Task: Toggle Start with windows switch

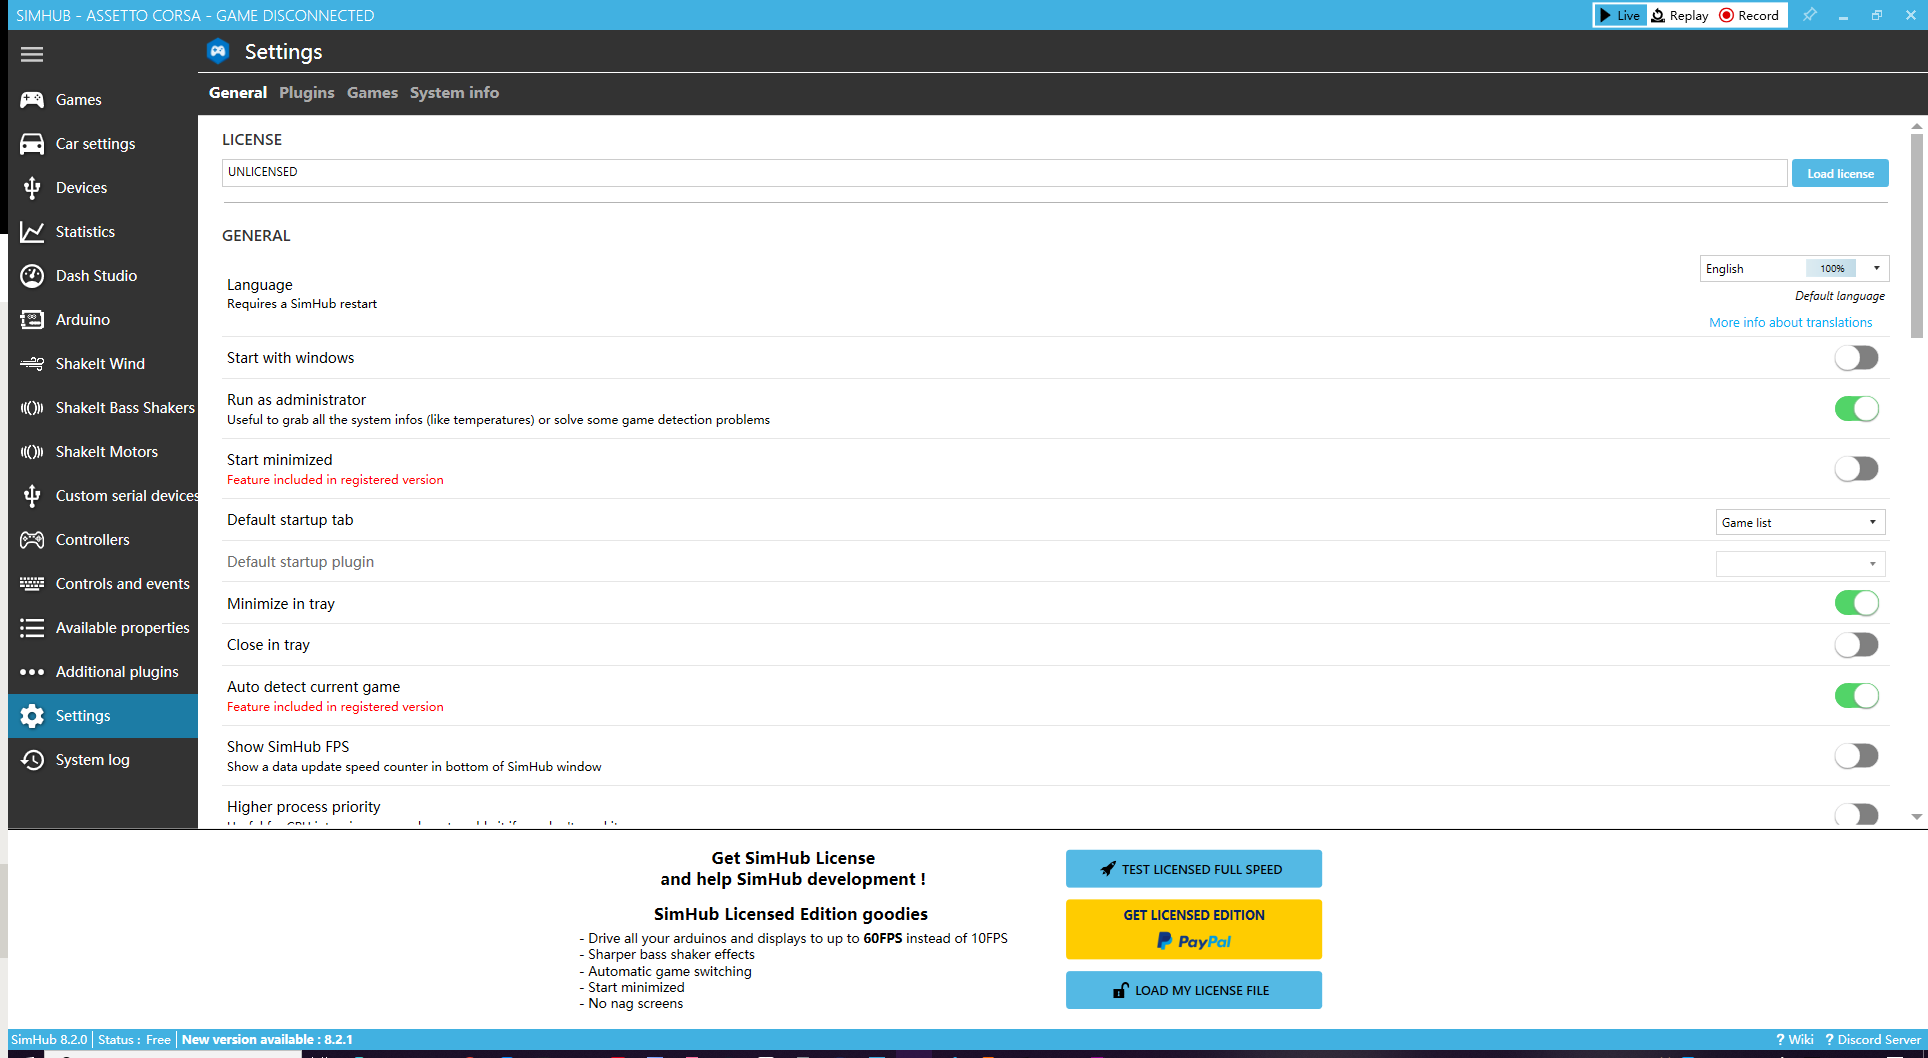Action: point(1857,358)
